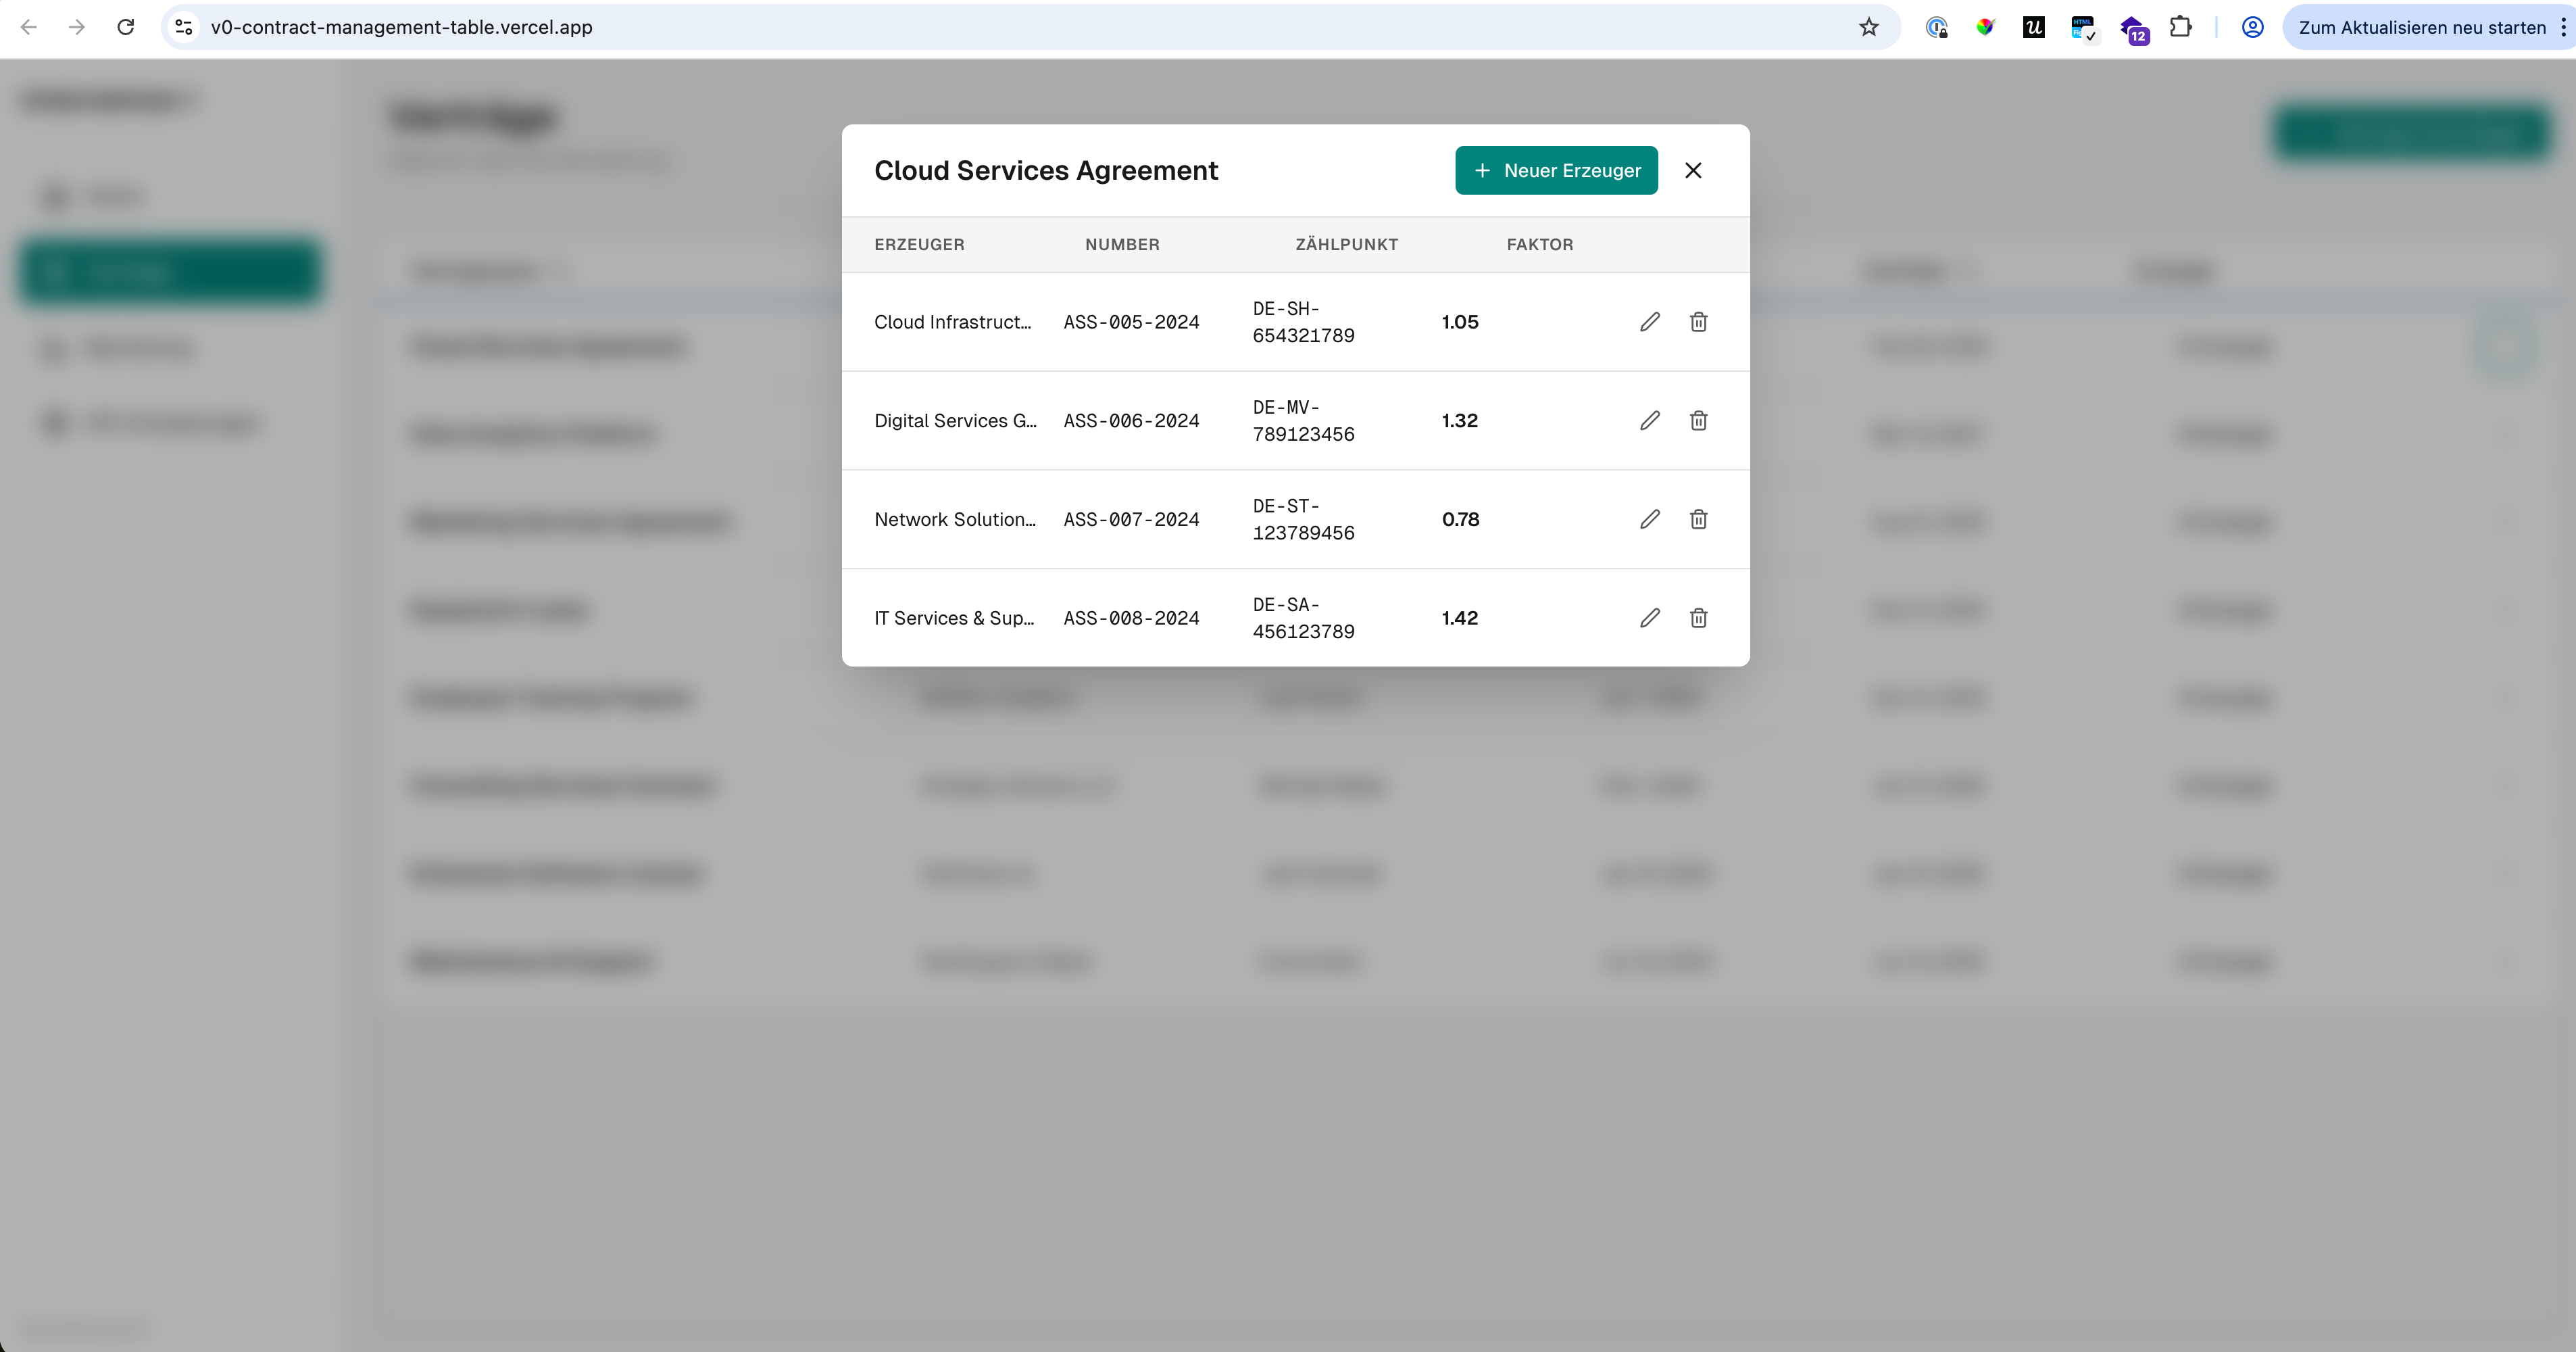Screen dimensions: 2576x1352
Task: Close the Cloud Services Agreement dialog
Action: click(x=1694, y=170)
